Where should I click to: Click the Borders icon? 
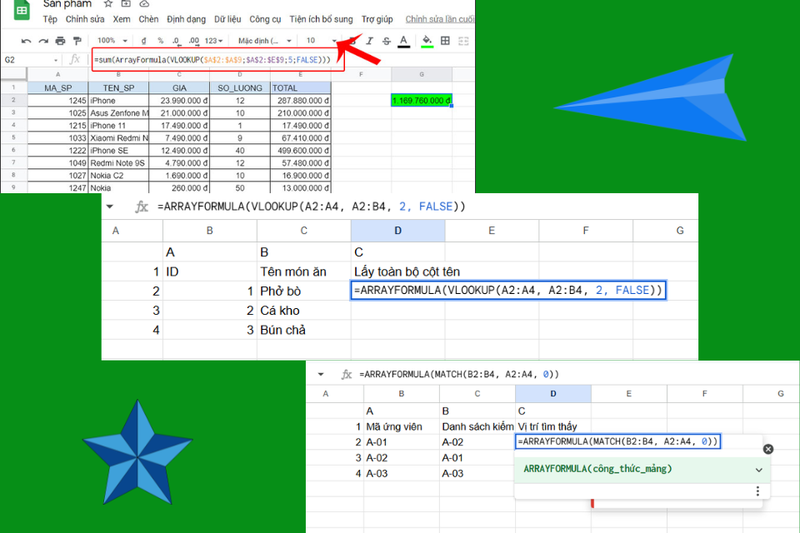click(x=445, y=41)
